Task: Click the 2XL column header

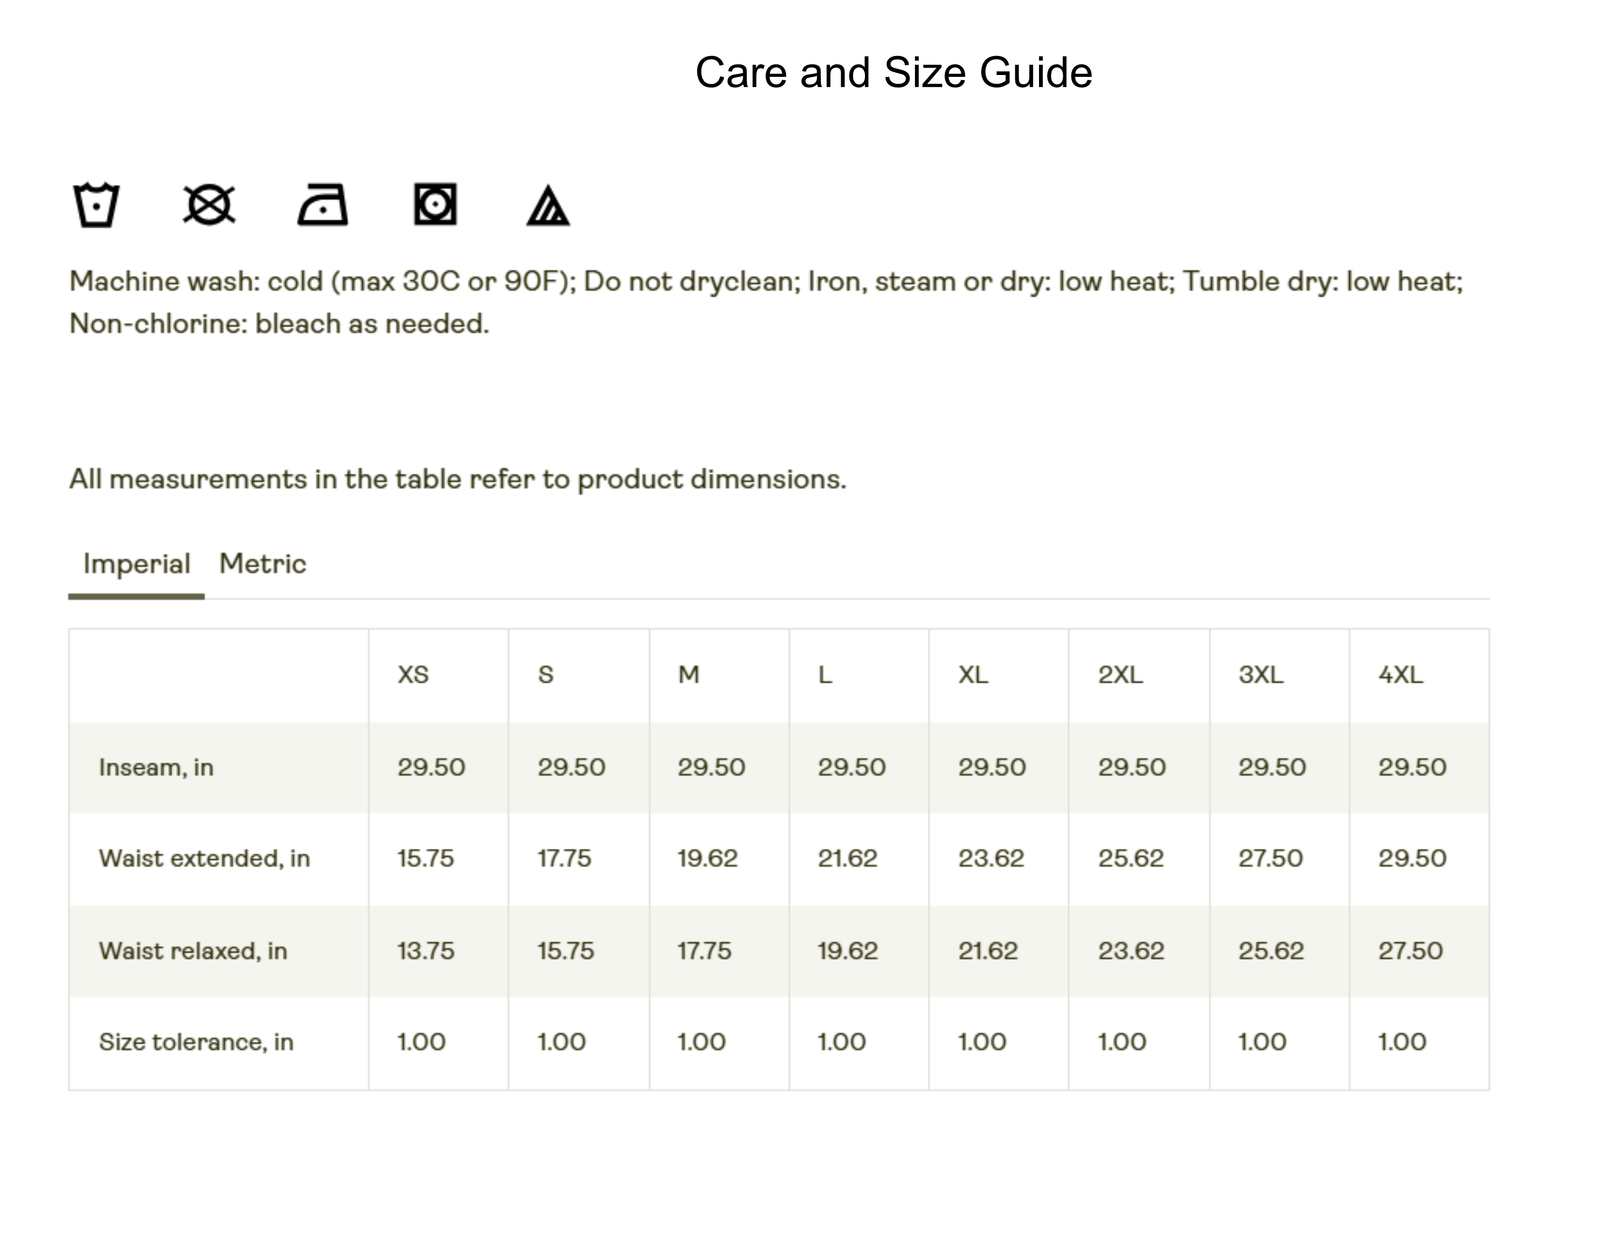Action: (1120, 675)
